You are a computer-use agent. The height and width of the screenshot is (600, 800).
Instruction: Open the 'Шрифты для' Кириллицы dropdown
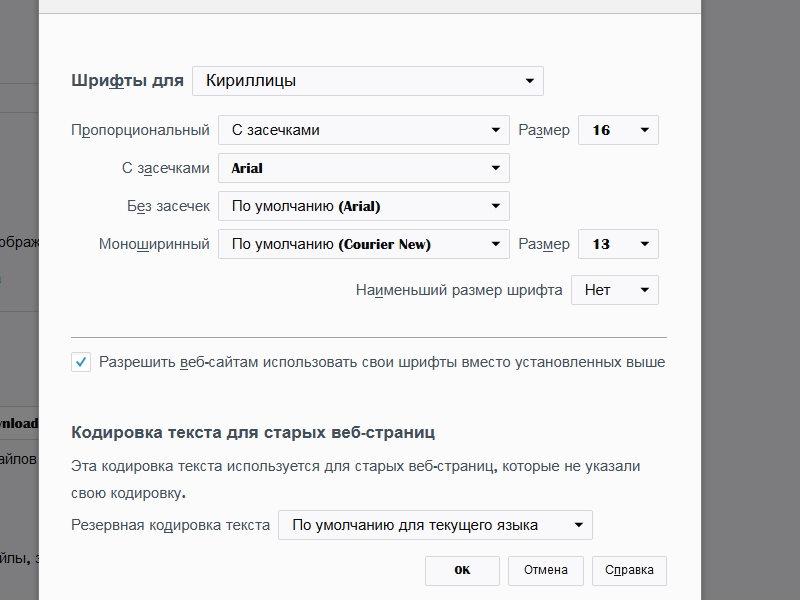(x=367, y=81)
